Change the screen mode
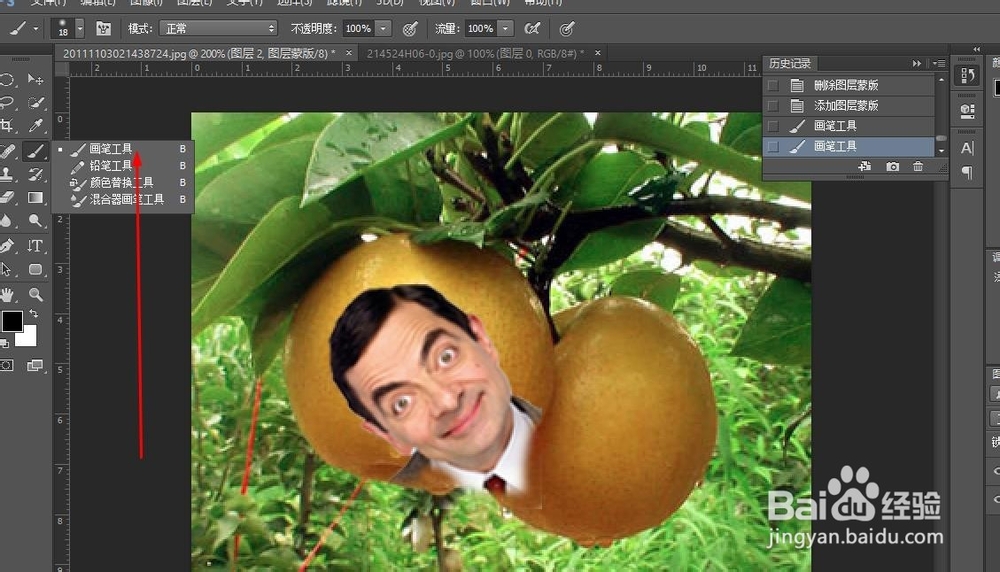 [35, 365]
